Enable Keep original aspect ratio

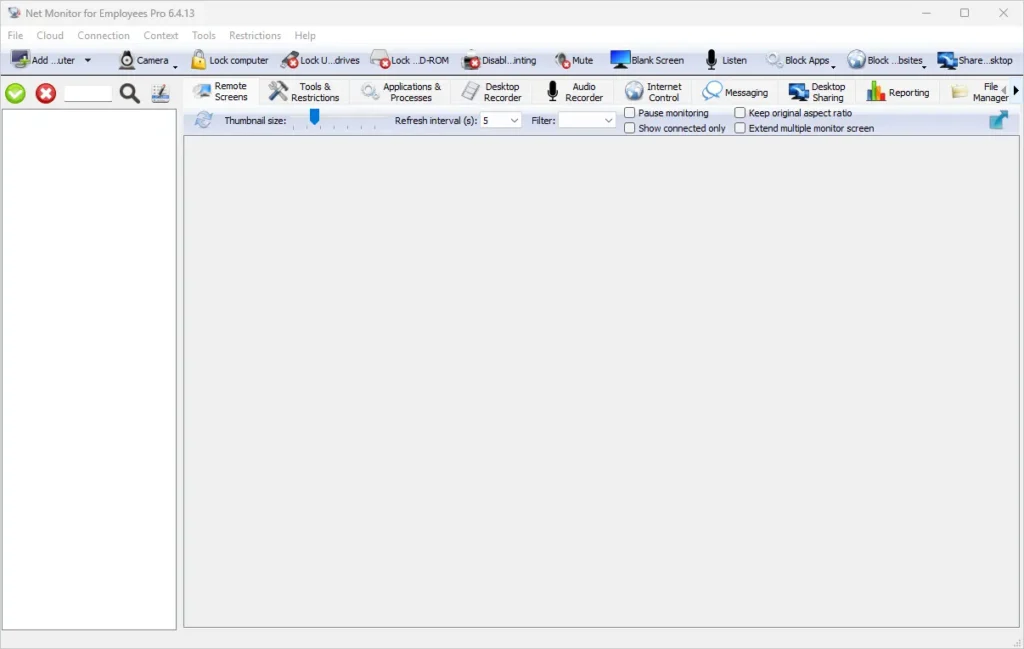click(739, 112)
